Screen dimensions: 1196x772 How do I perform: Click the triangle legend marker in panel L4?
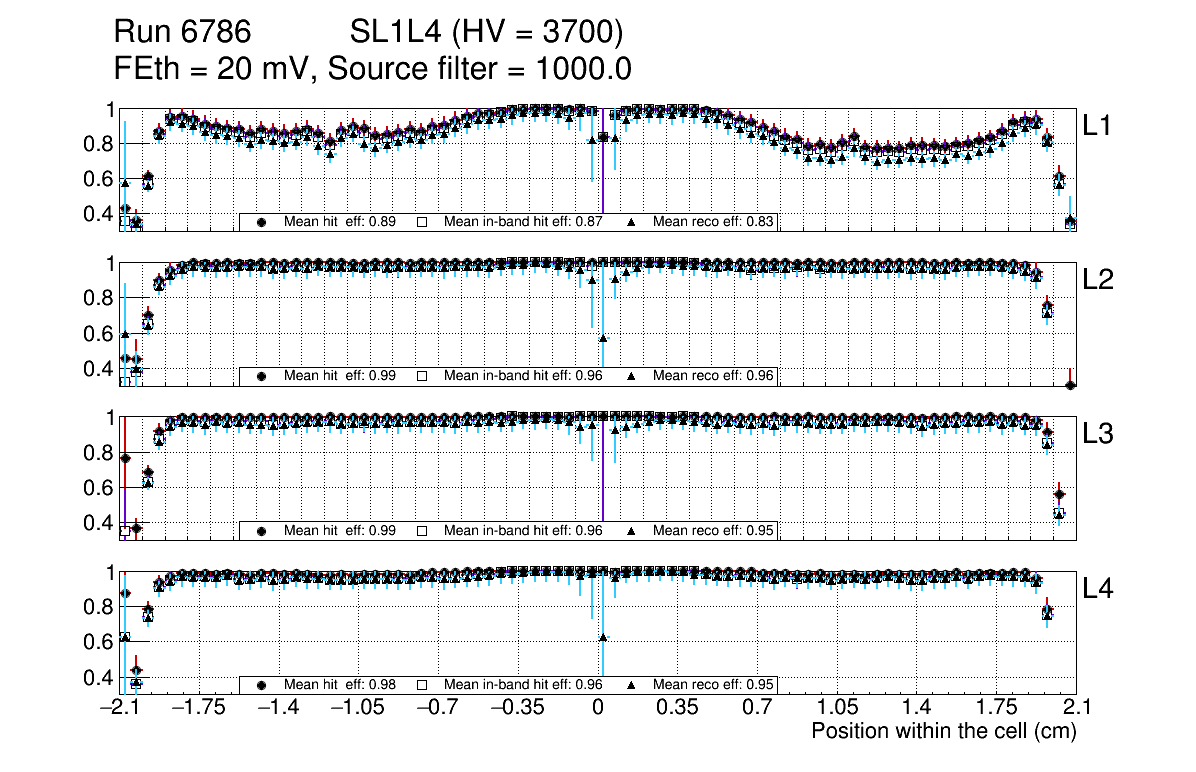(x=632, y=685)
